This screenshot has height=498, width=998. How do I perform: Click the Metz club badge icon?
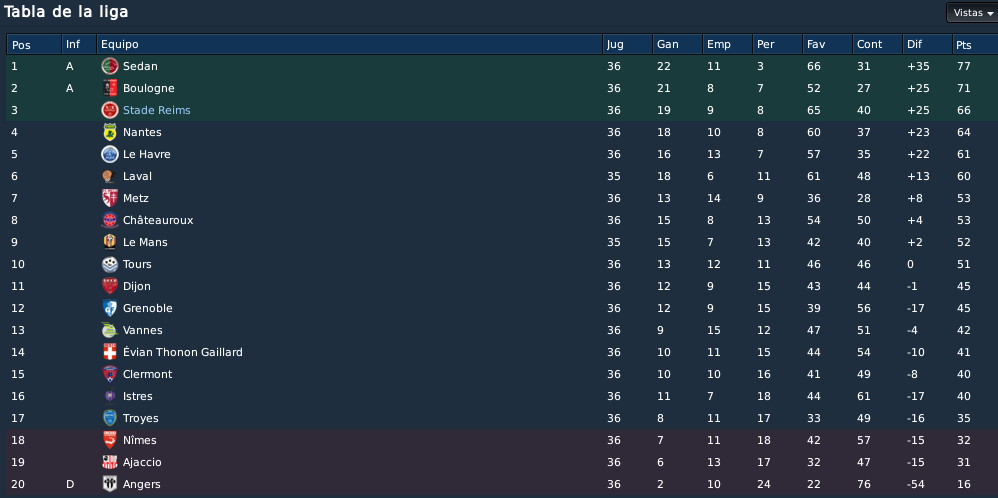coord(109,198)
